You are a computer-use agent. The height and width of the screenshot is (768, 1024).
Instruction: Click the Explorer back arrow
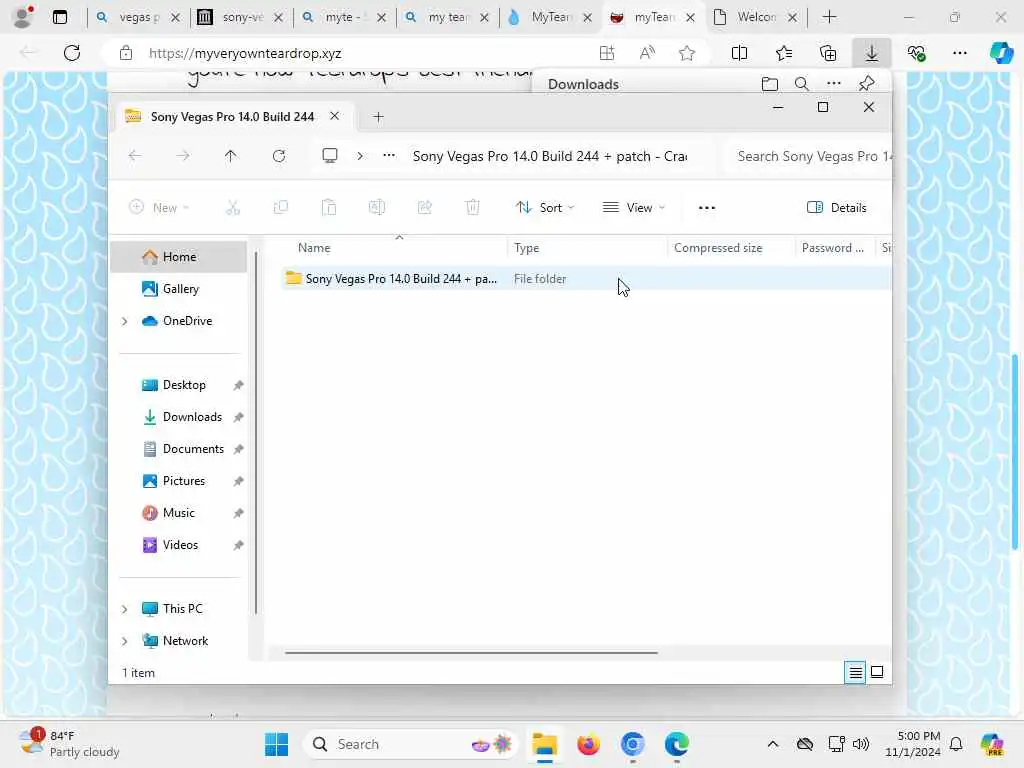(x=135, y=156)
